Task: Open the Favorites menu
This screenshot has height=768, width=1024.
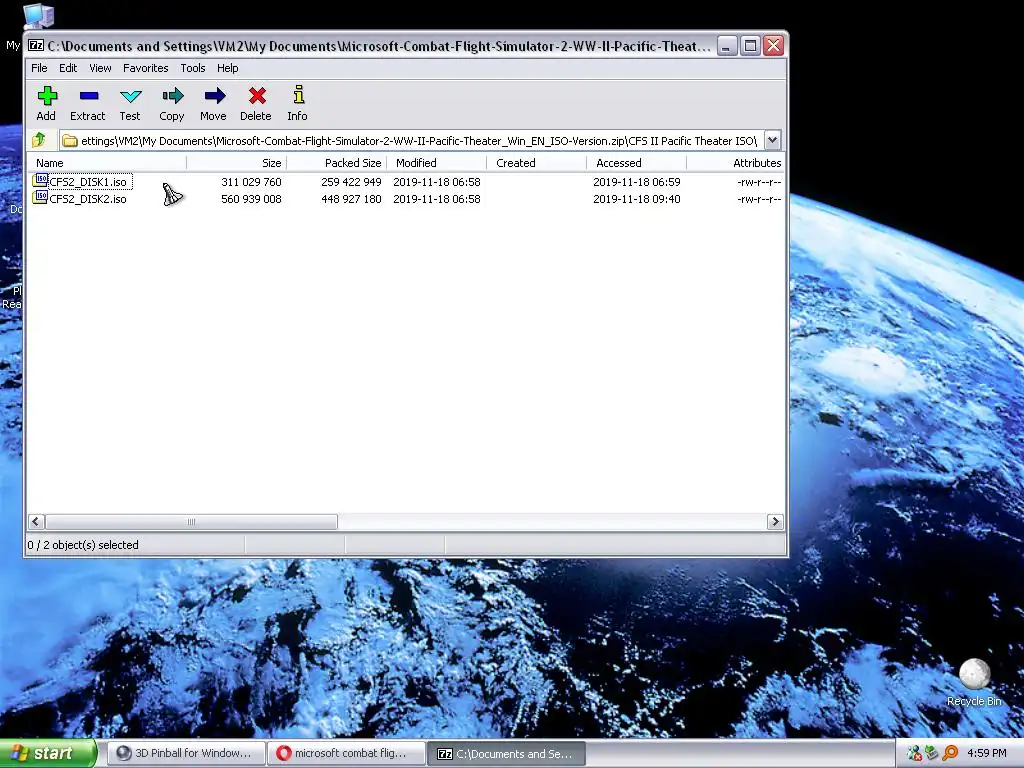Action: coord(146,68)
